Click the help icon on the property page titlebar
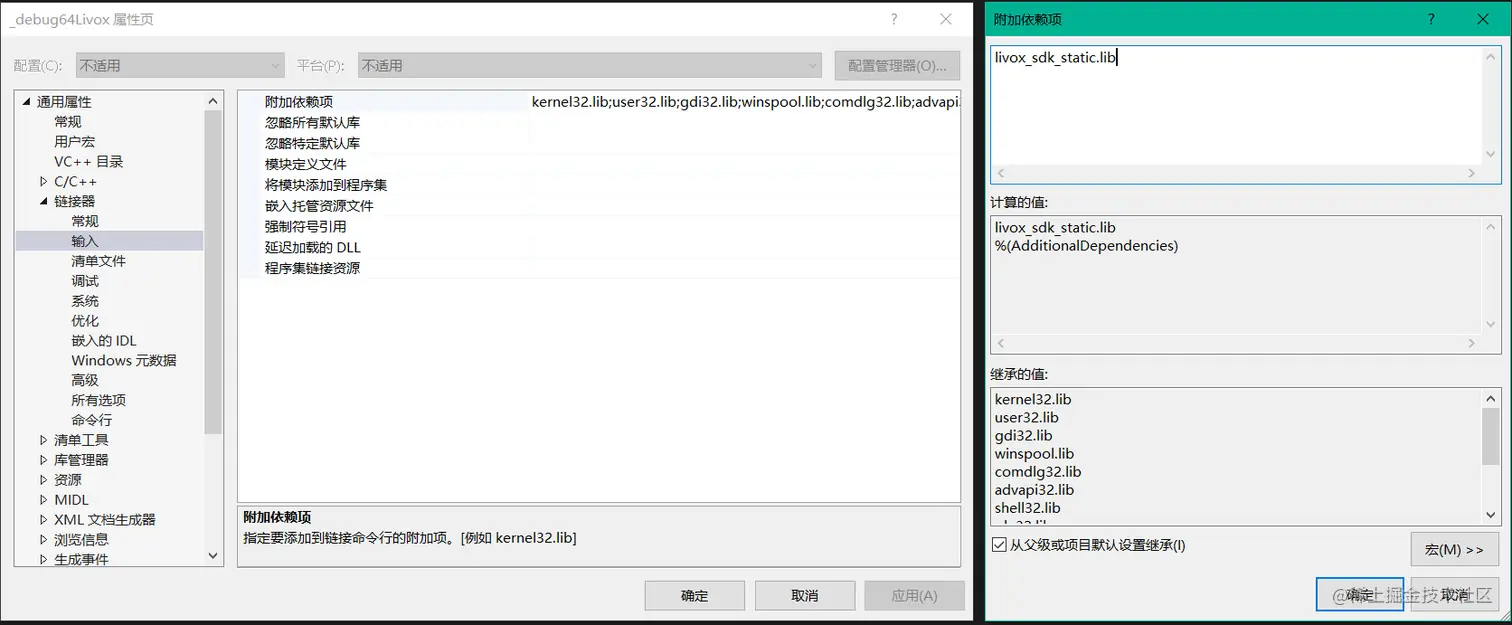Viewport: 1512px width, 625px height. [893, 19]
